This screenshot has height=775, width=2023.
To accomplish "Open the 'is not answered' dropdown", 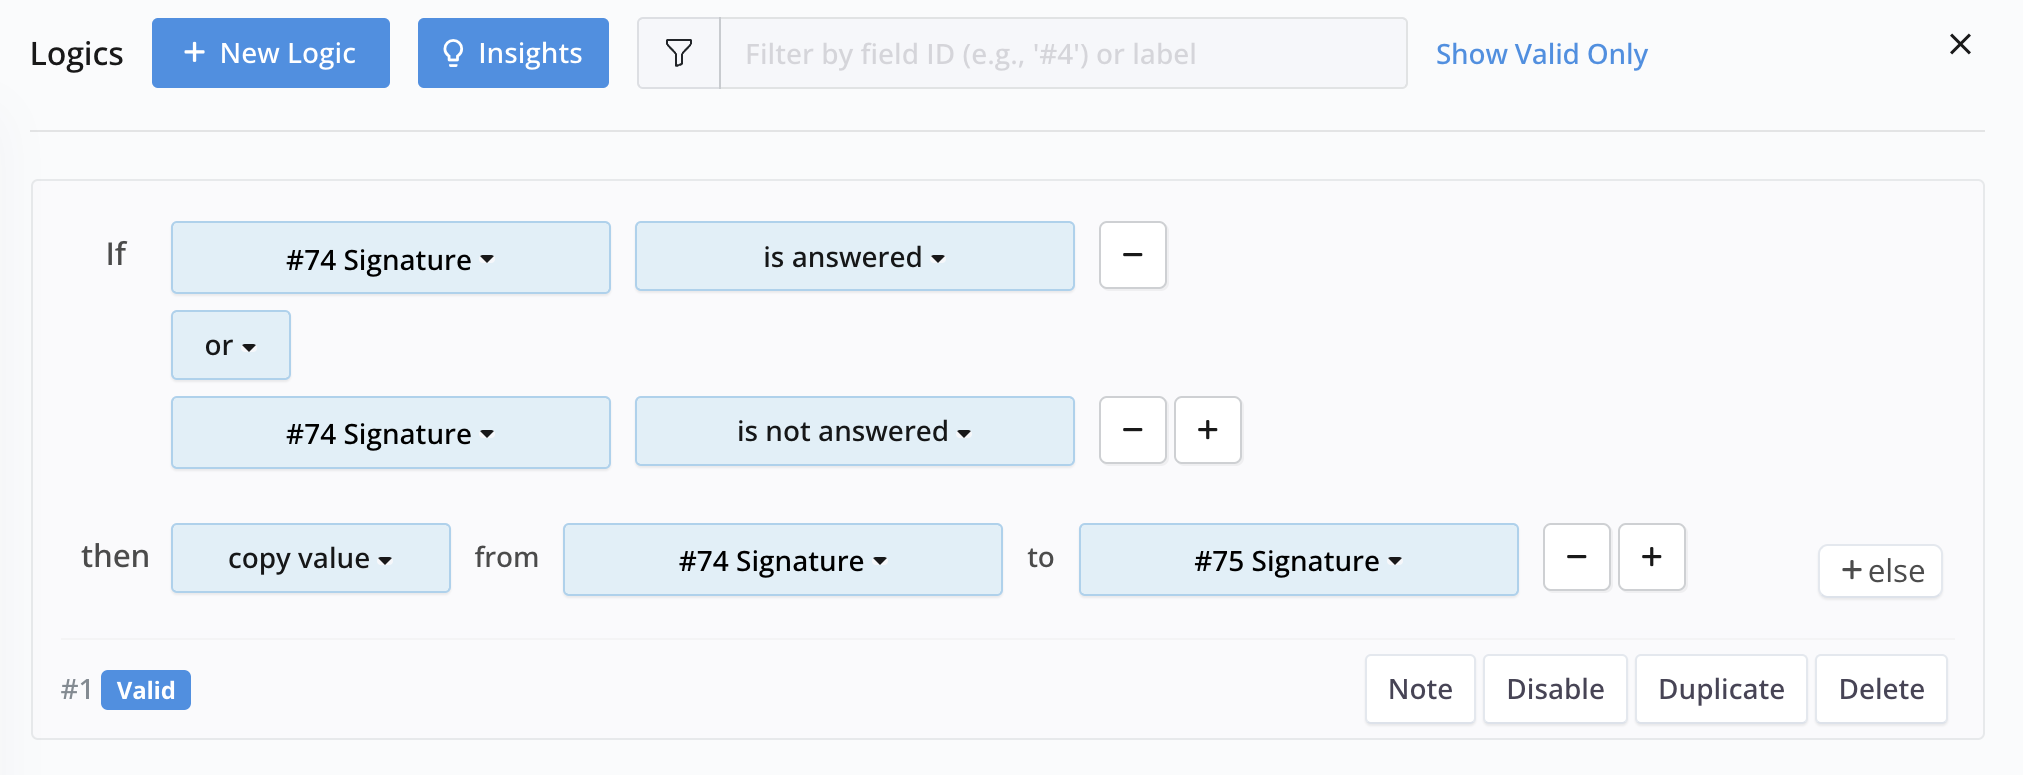I will 854,431.
